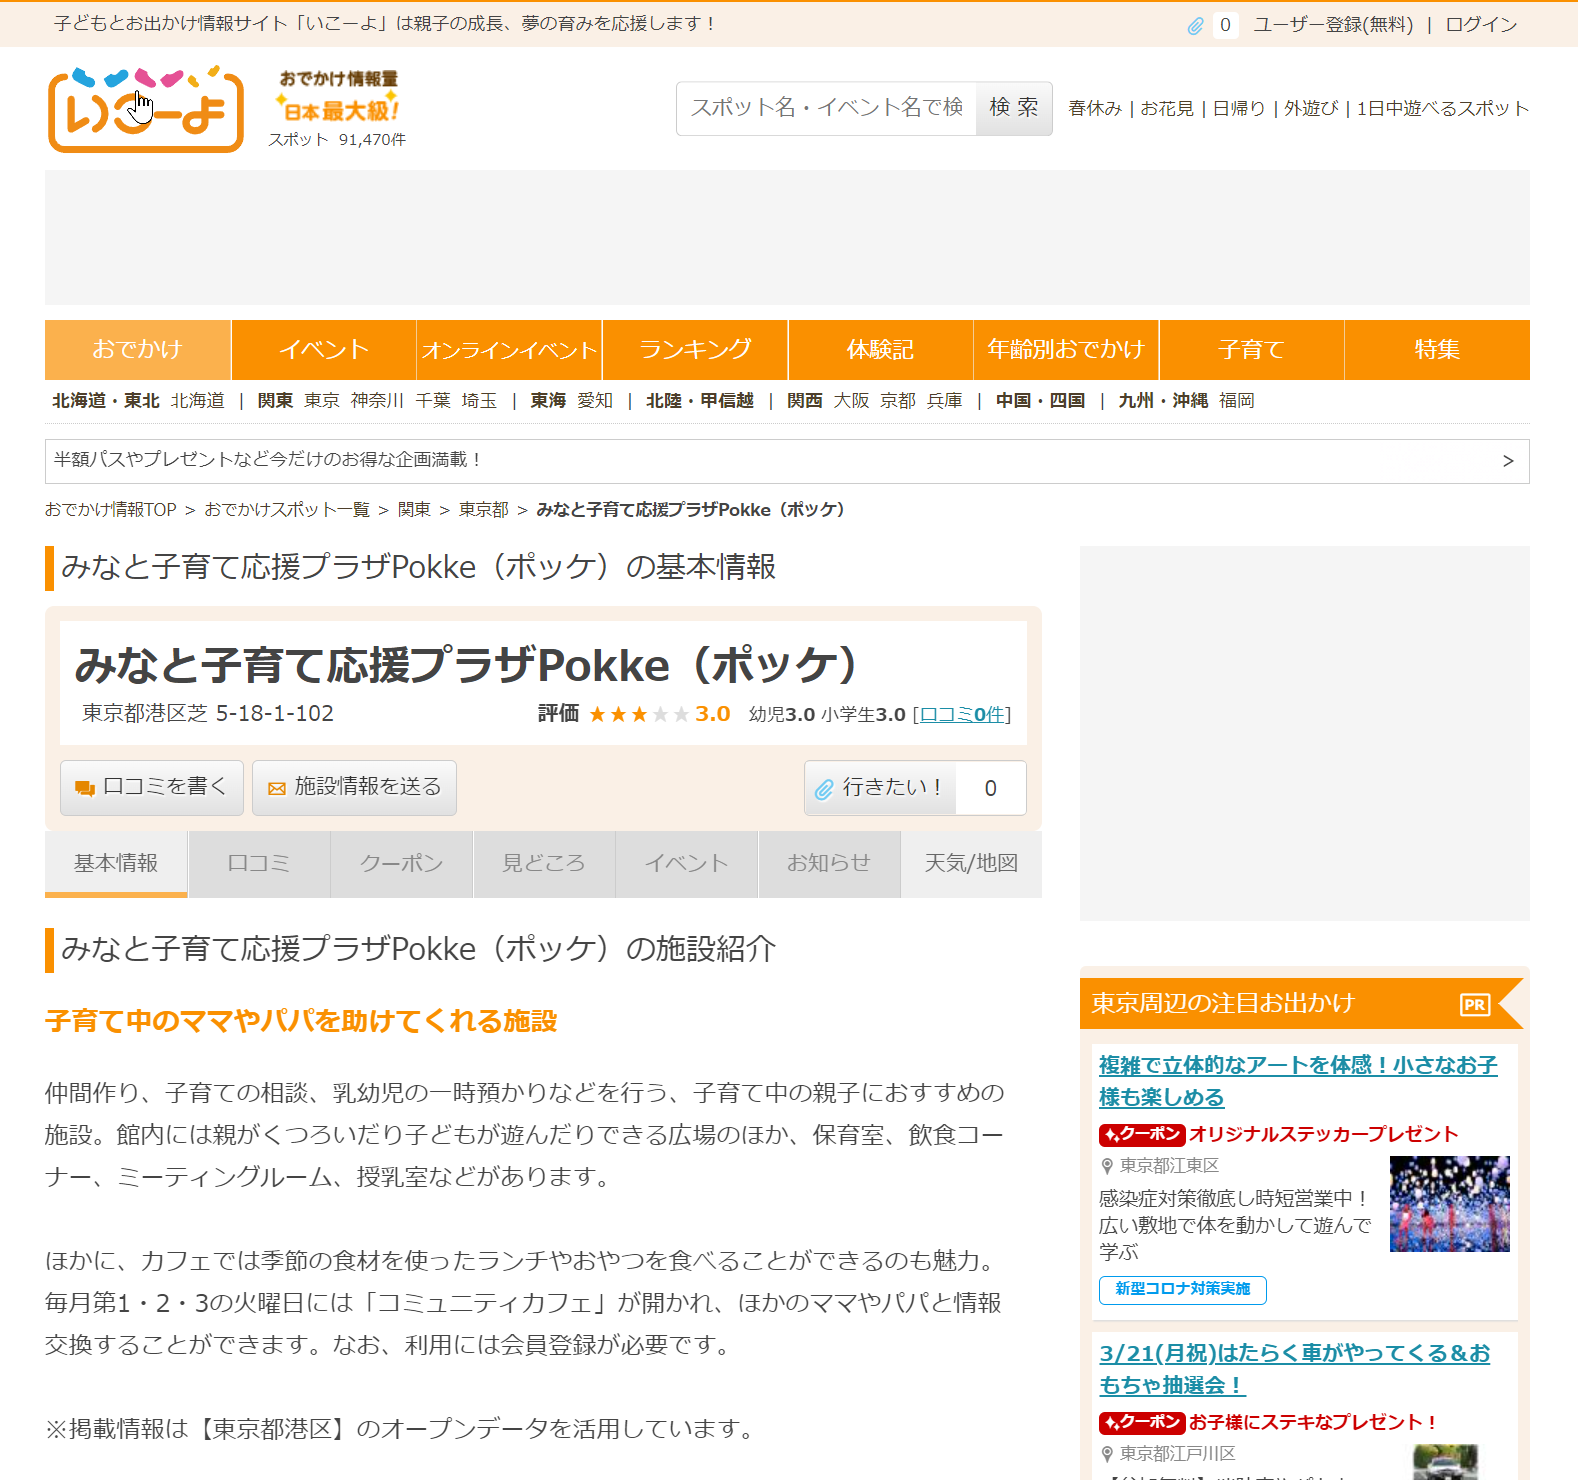This screenshot has height=1480, width=1578.
Task: Click the PR badge in 東京周辺の注目お出かけ
Action: point(1475,1005)
